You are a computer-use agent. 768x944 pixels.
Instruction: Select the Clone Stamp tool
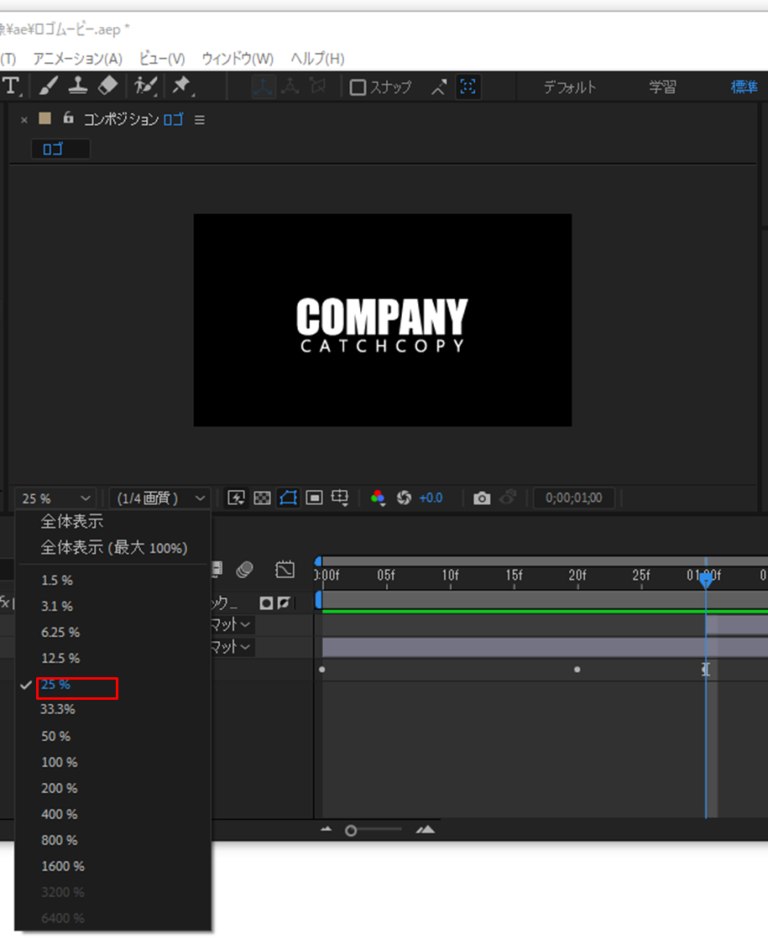click(78, 87)
